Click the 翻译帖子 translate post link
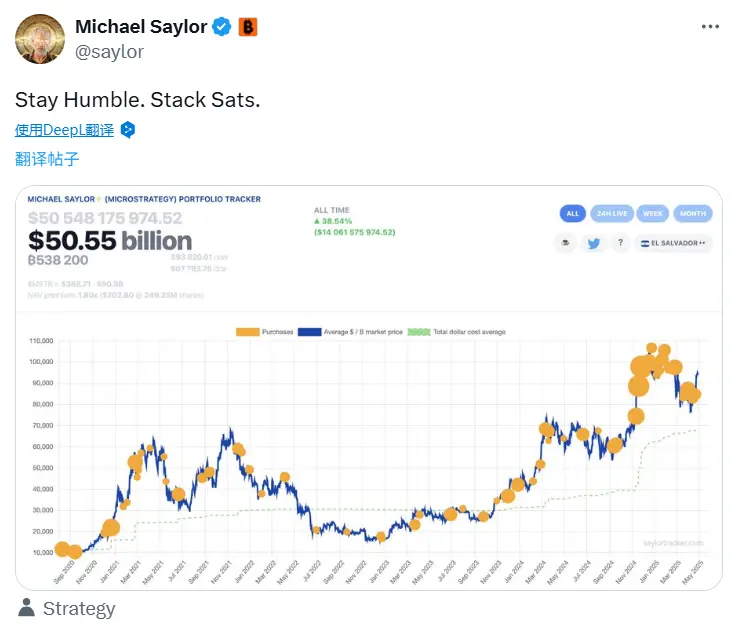736x632 pixels. [47, 159]
